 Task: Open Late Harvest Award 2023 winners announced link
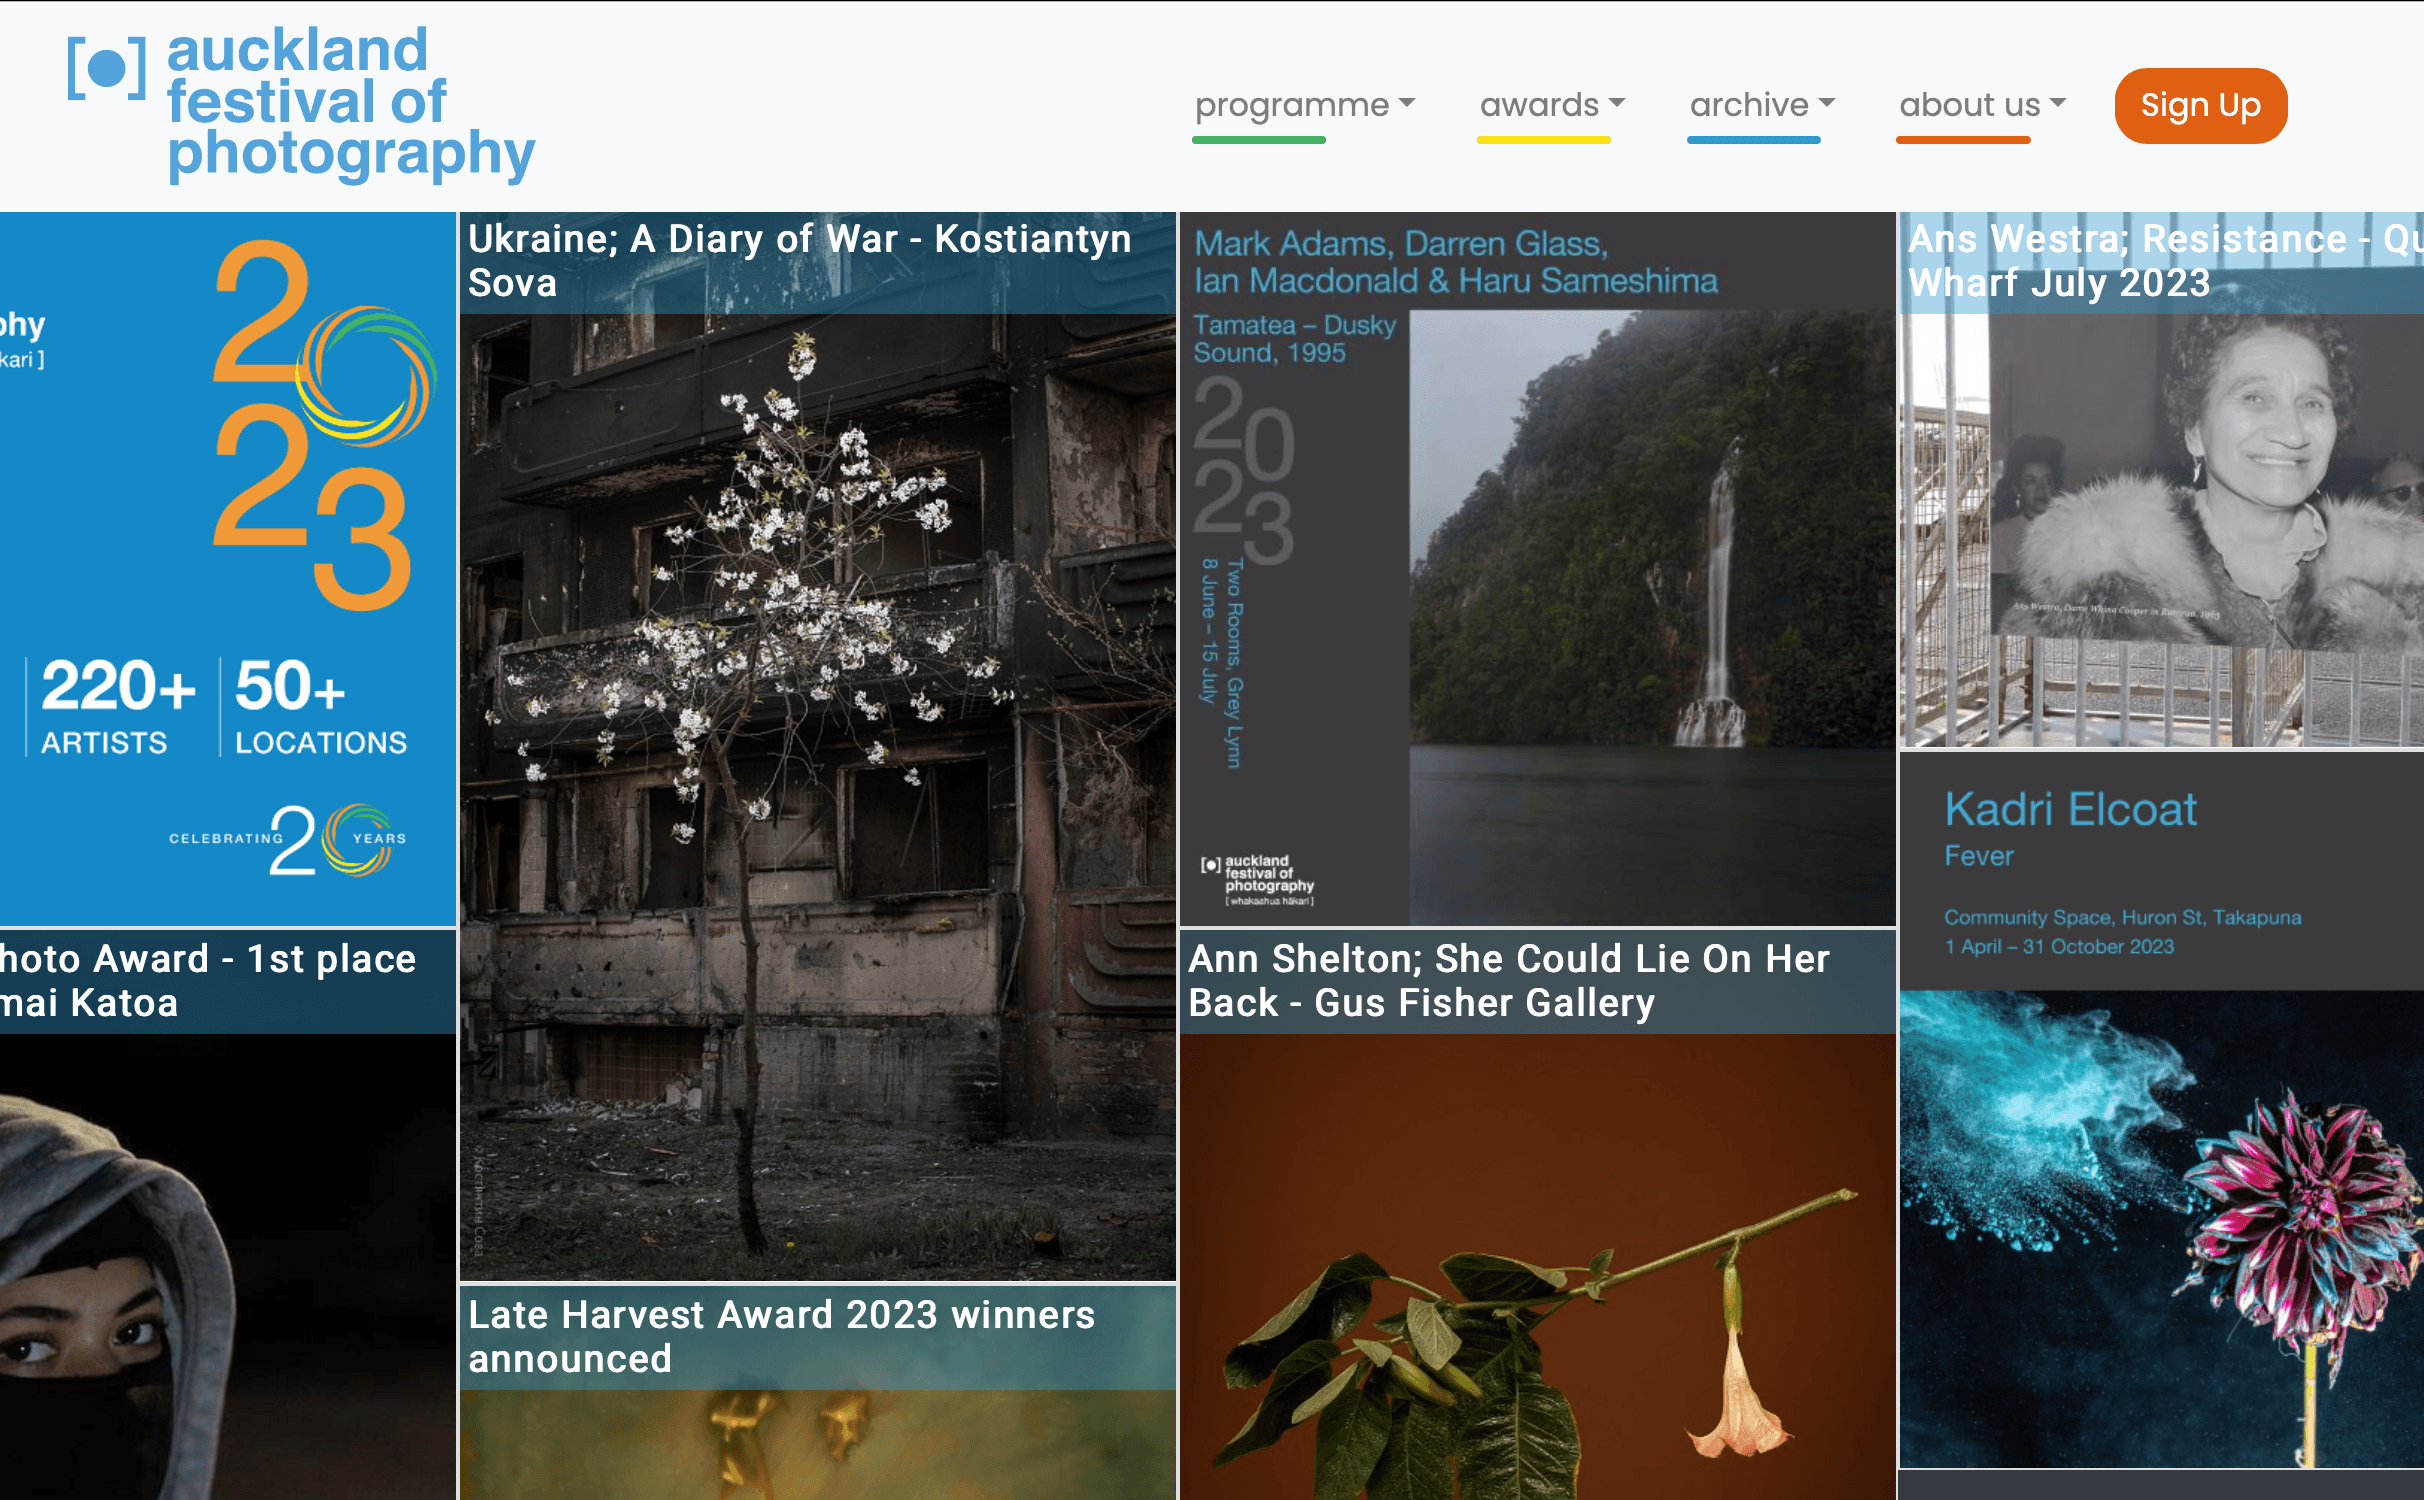coord(782,1337)
